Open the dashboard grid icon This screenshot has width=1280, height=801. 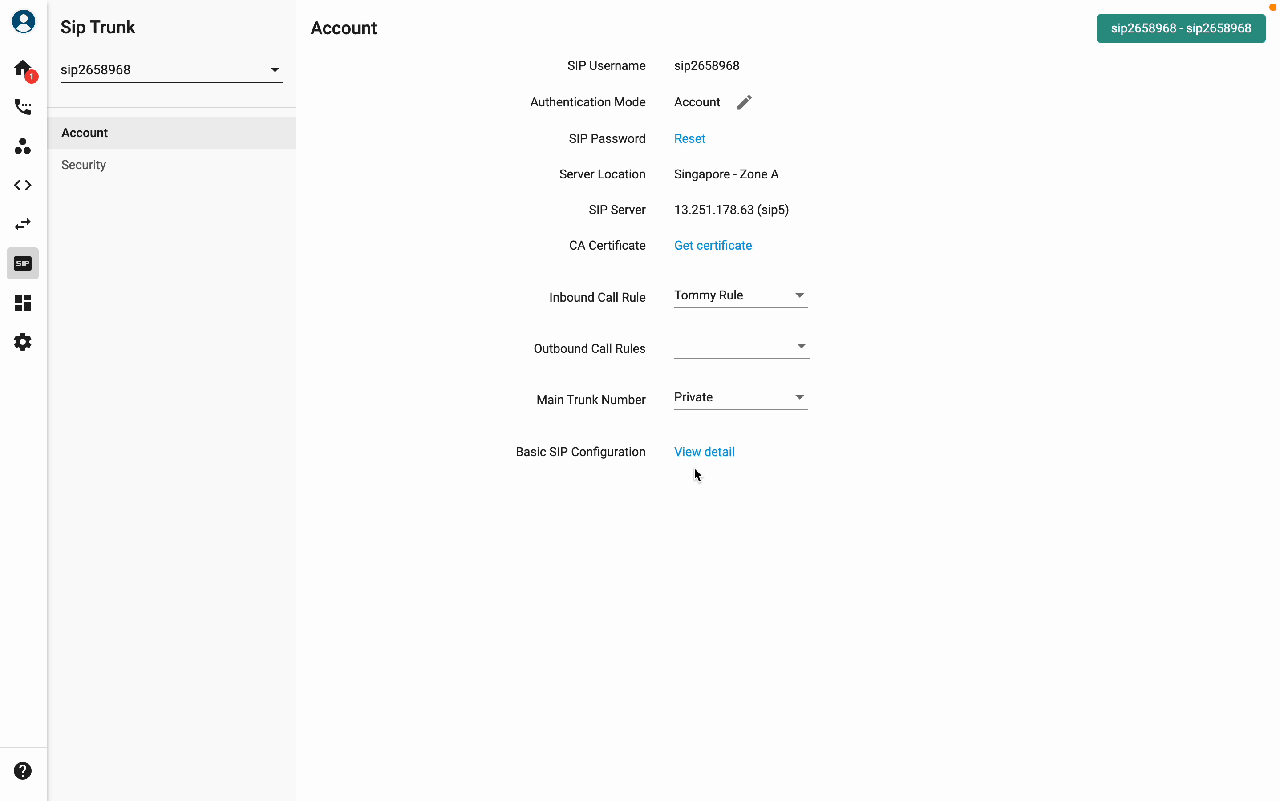pyautogui.click(x=23, y=303)
